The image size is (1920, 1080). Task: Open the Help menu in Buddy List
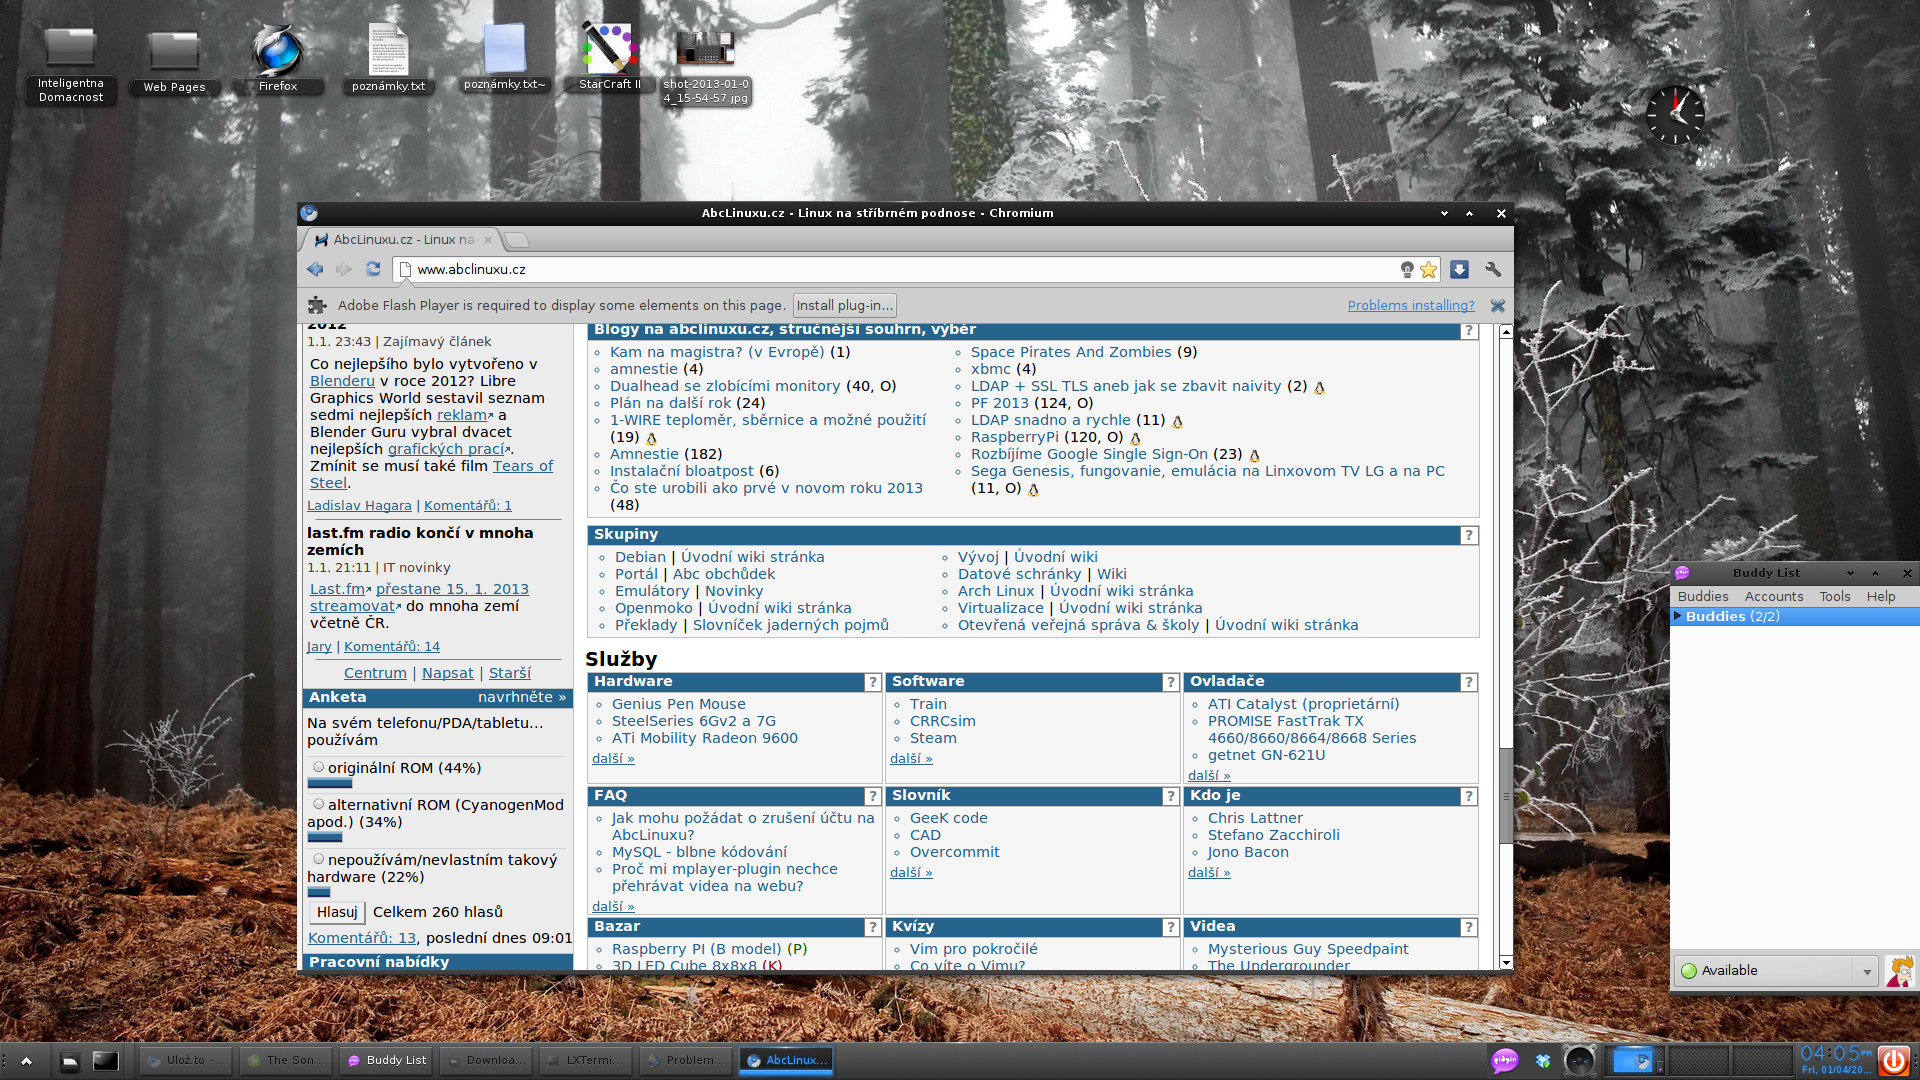coord(1880,596)
